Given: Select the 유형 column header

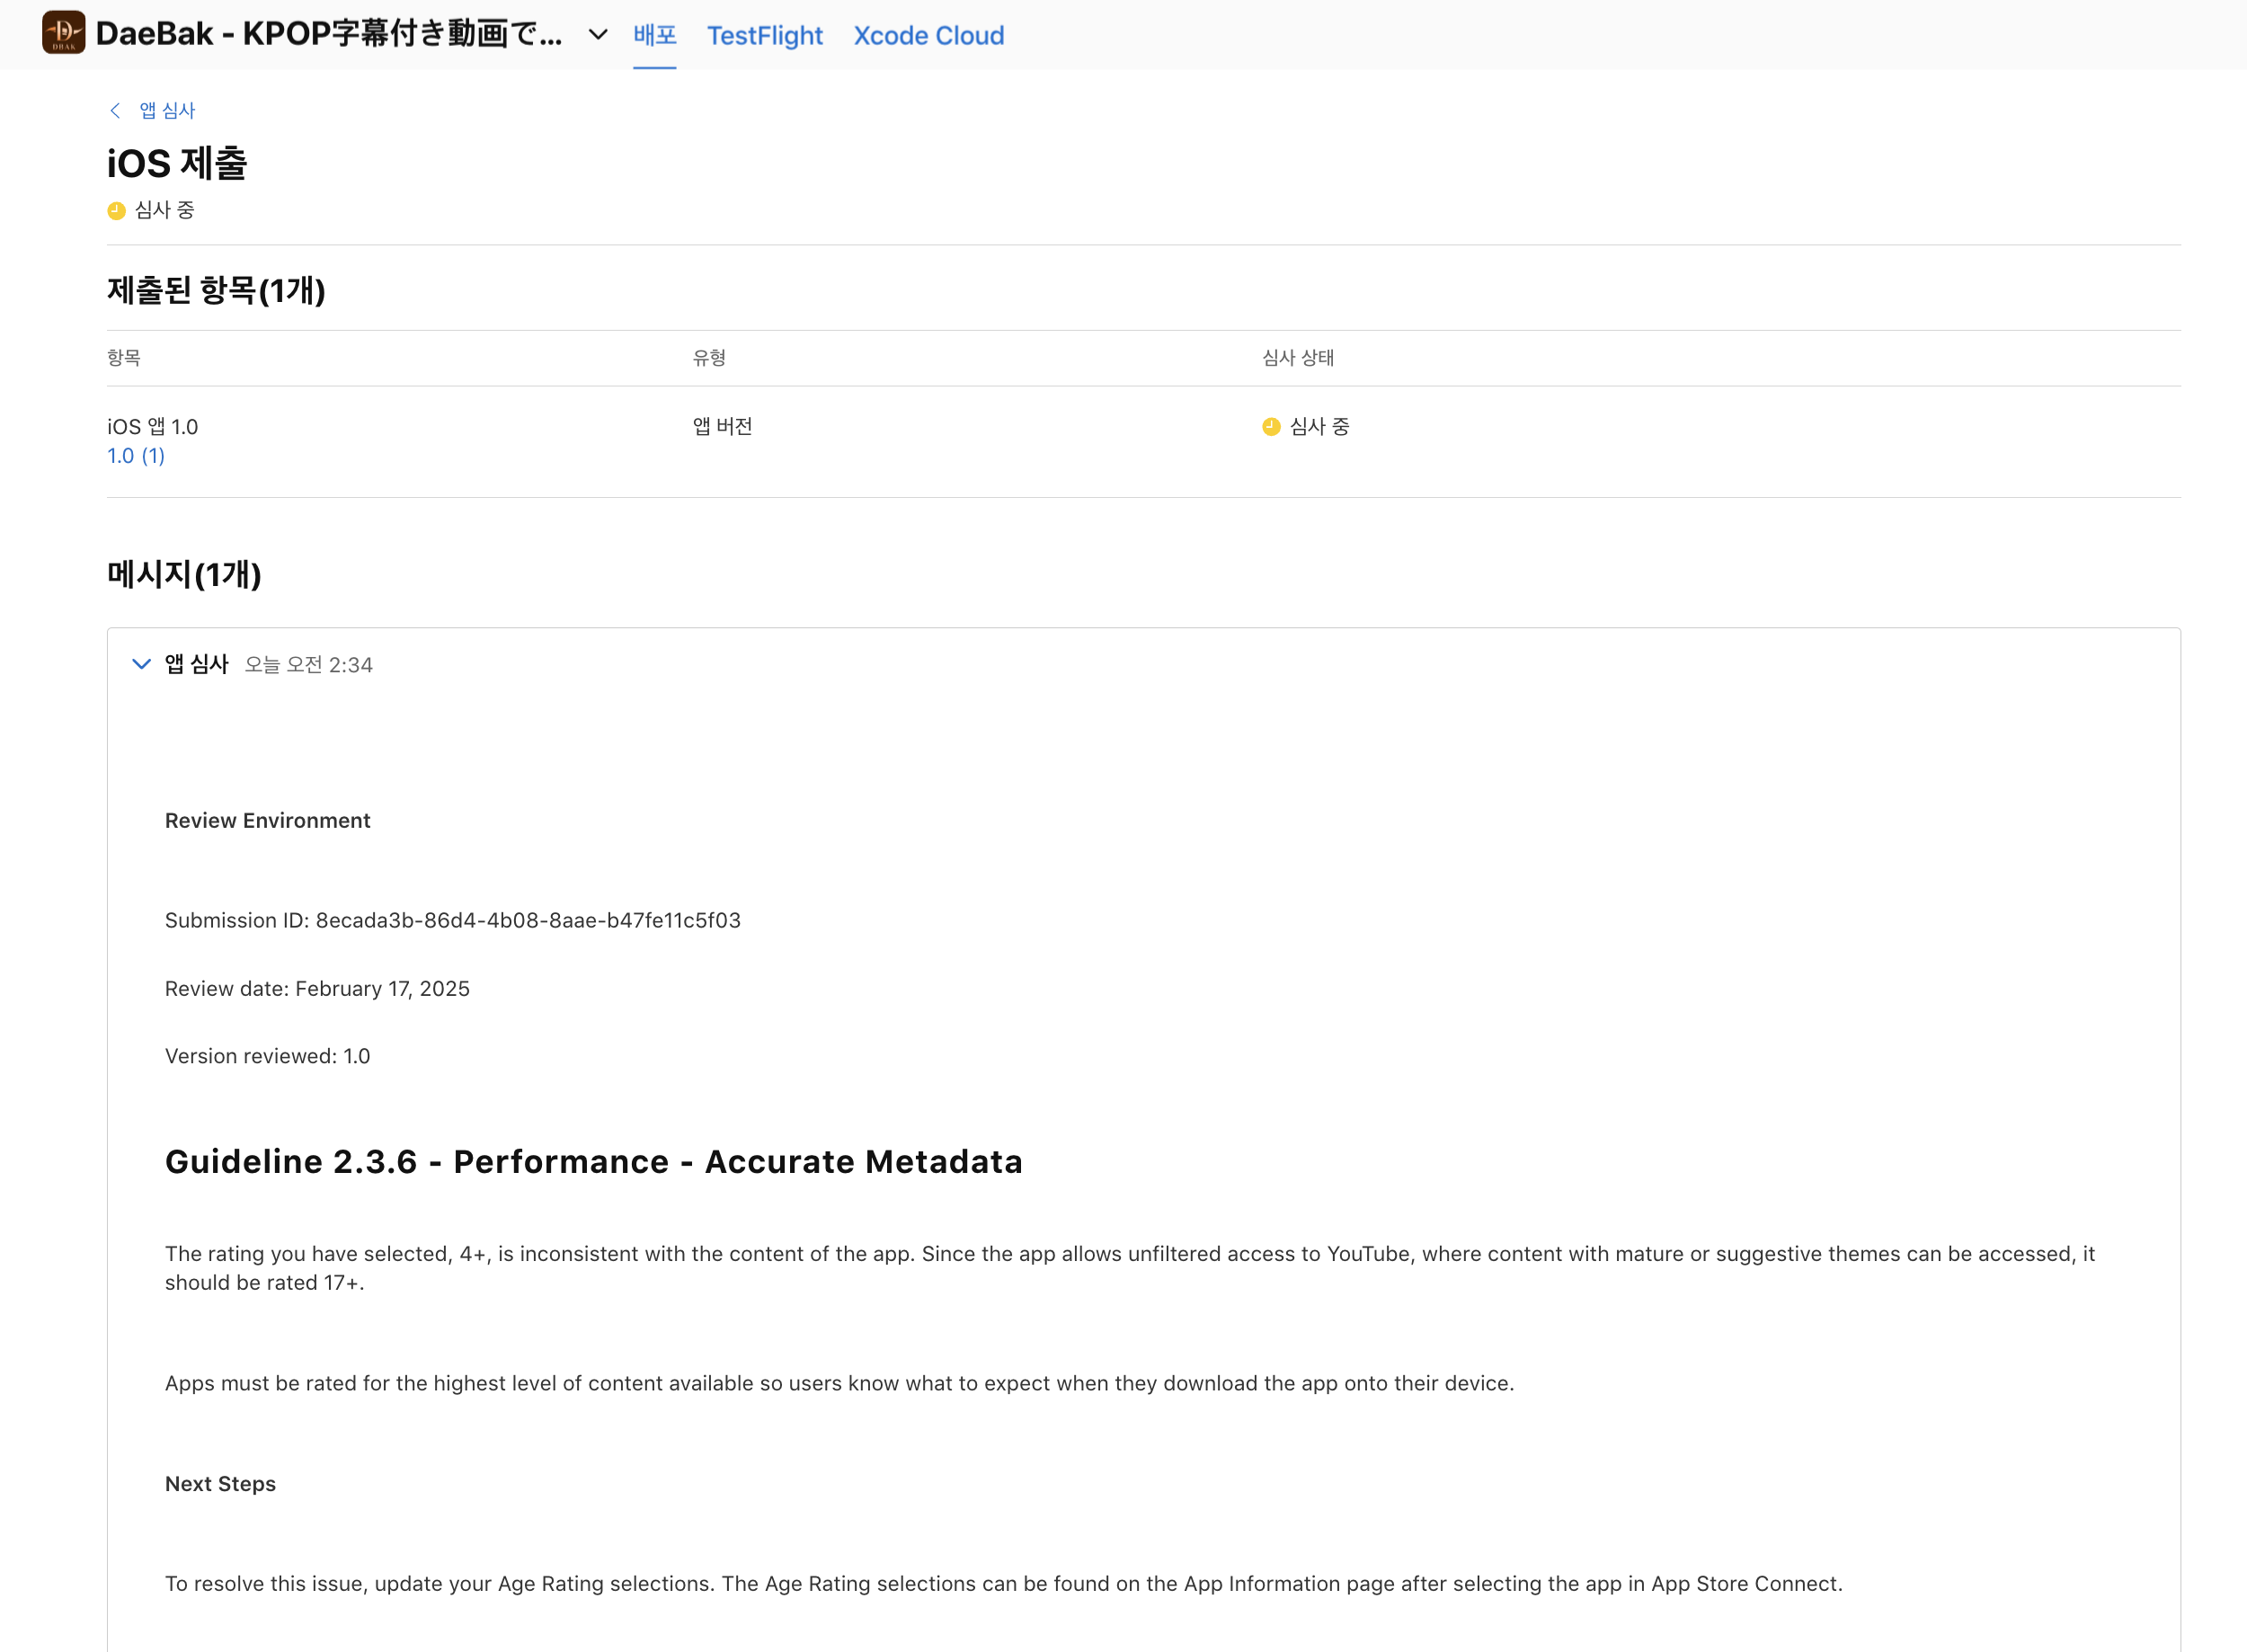Looking at the screenshot, I should (709, 358).
